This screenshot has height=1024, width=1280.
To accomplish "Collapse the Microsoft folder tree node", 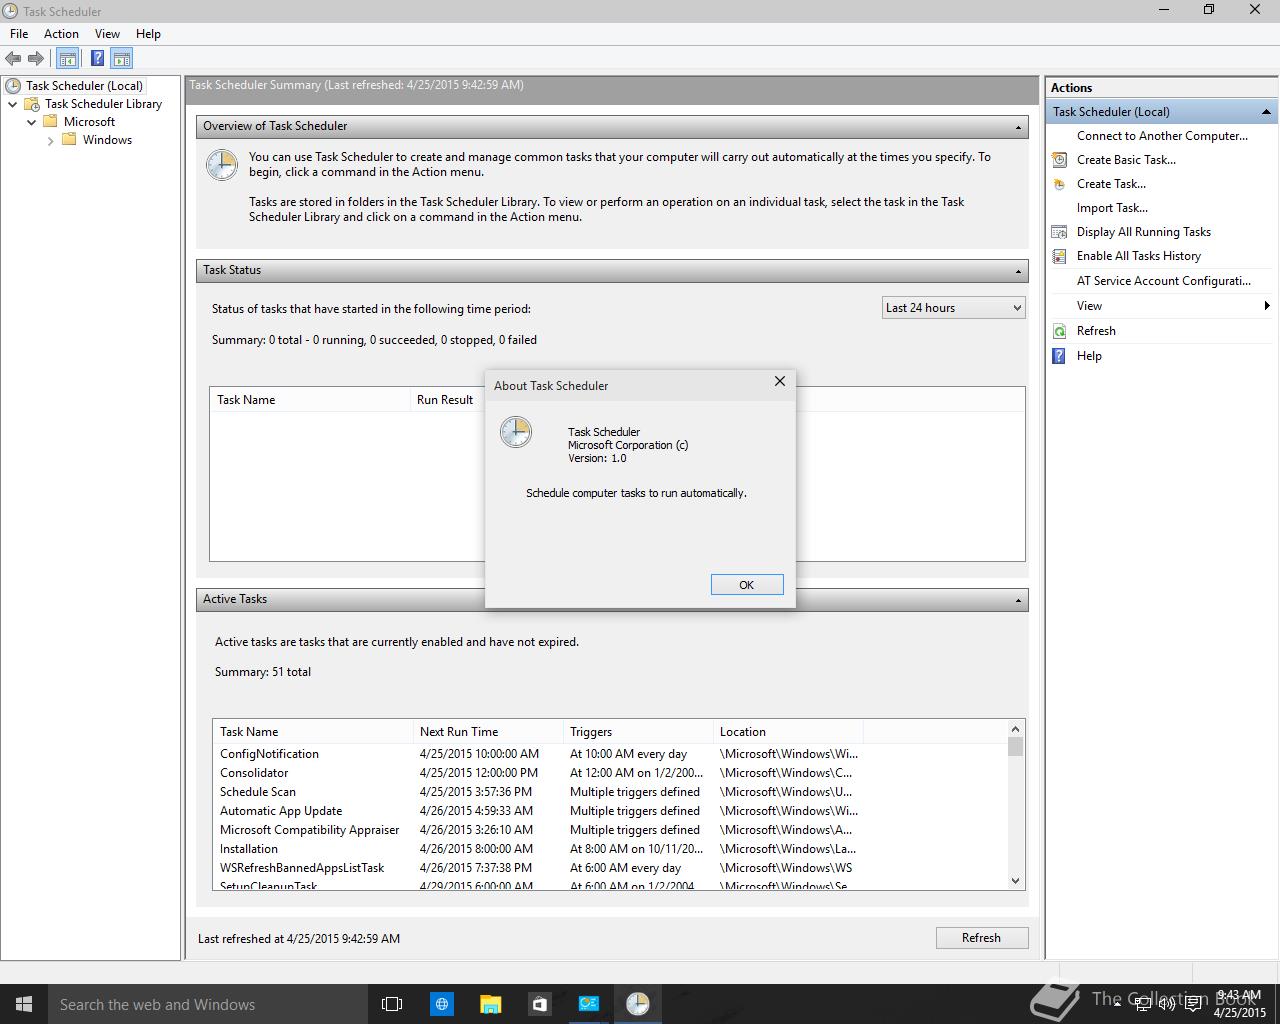I will tap(31, 122).
